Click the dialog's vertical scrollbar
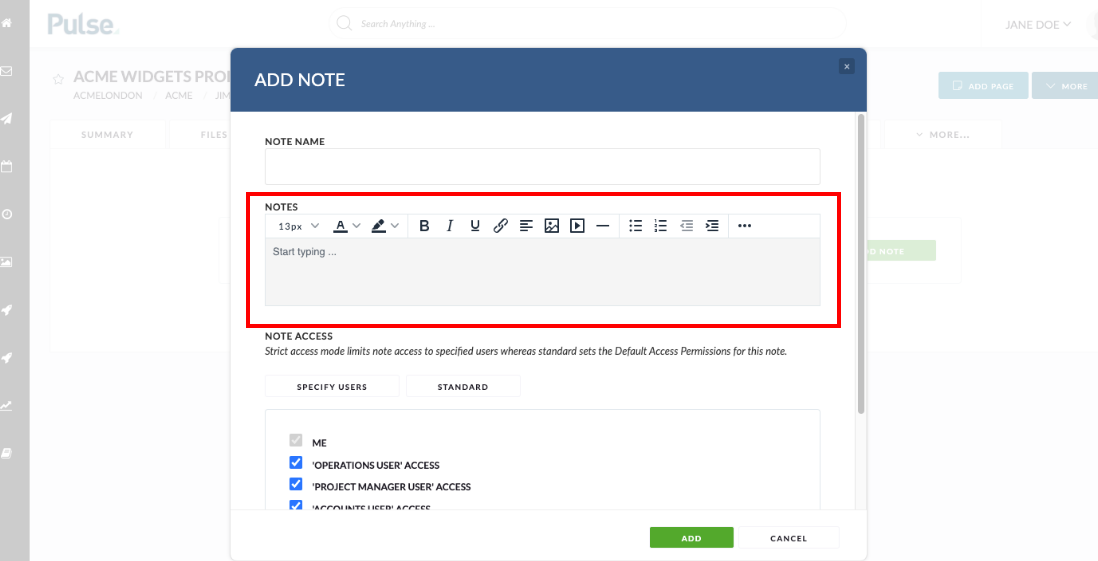1098x561 pixels. pos(861,263)
